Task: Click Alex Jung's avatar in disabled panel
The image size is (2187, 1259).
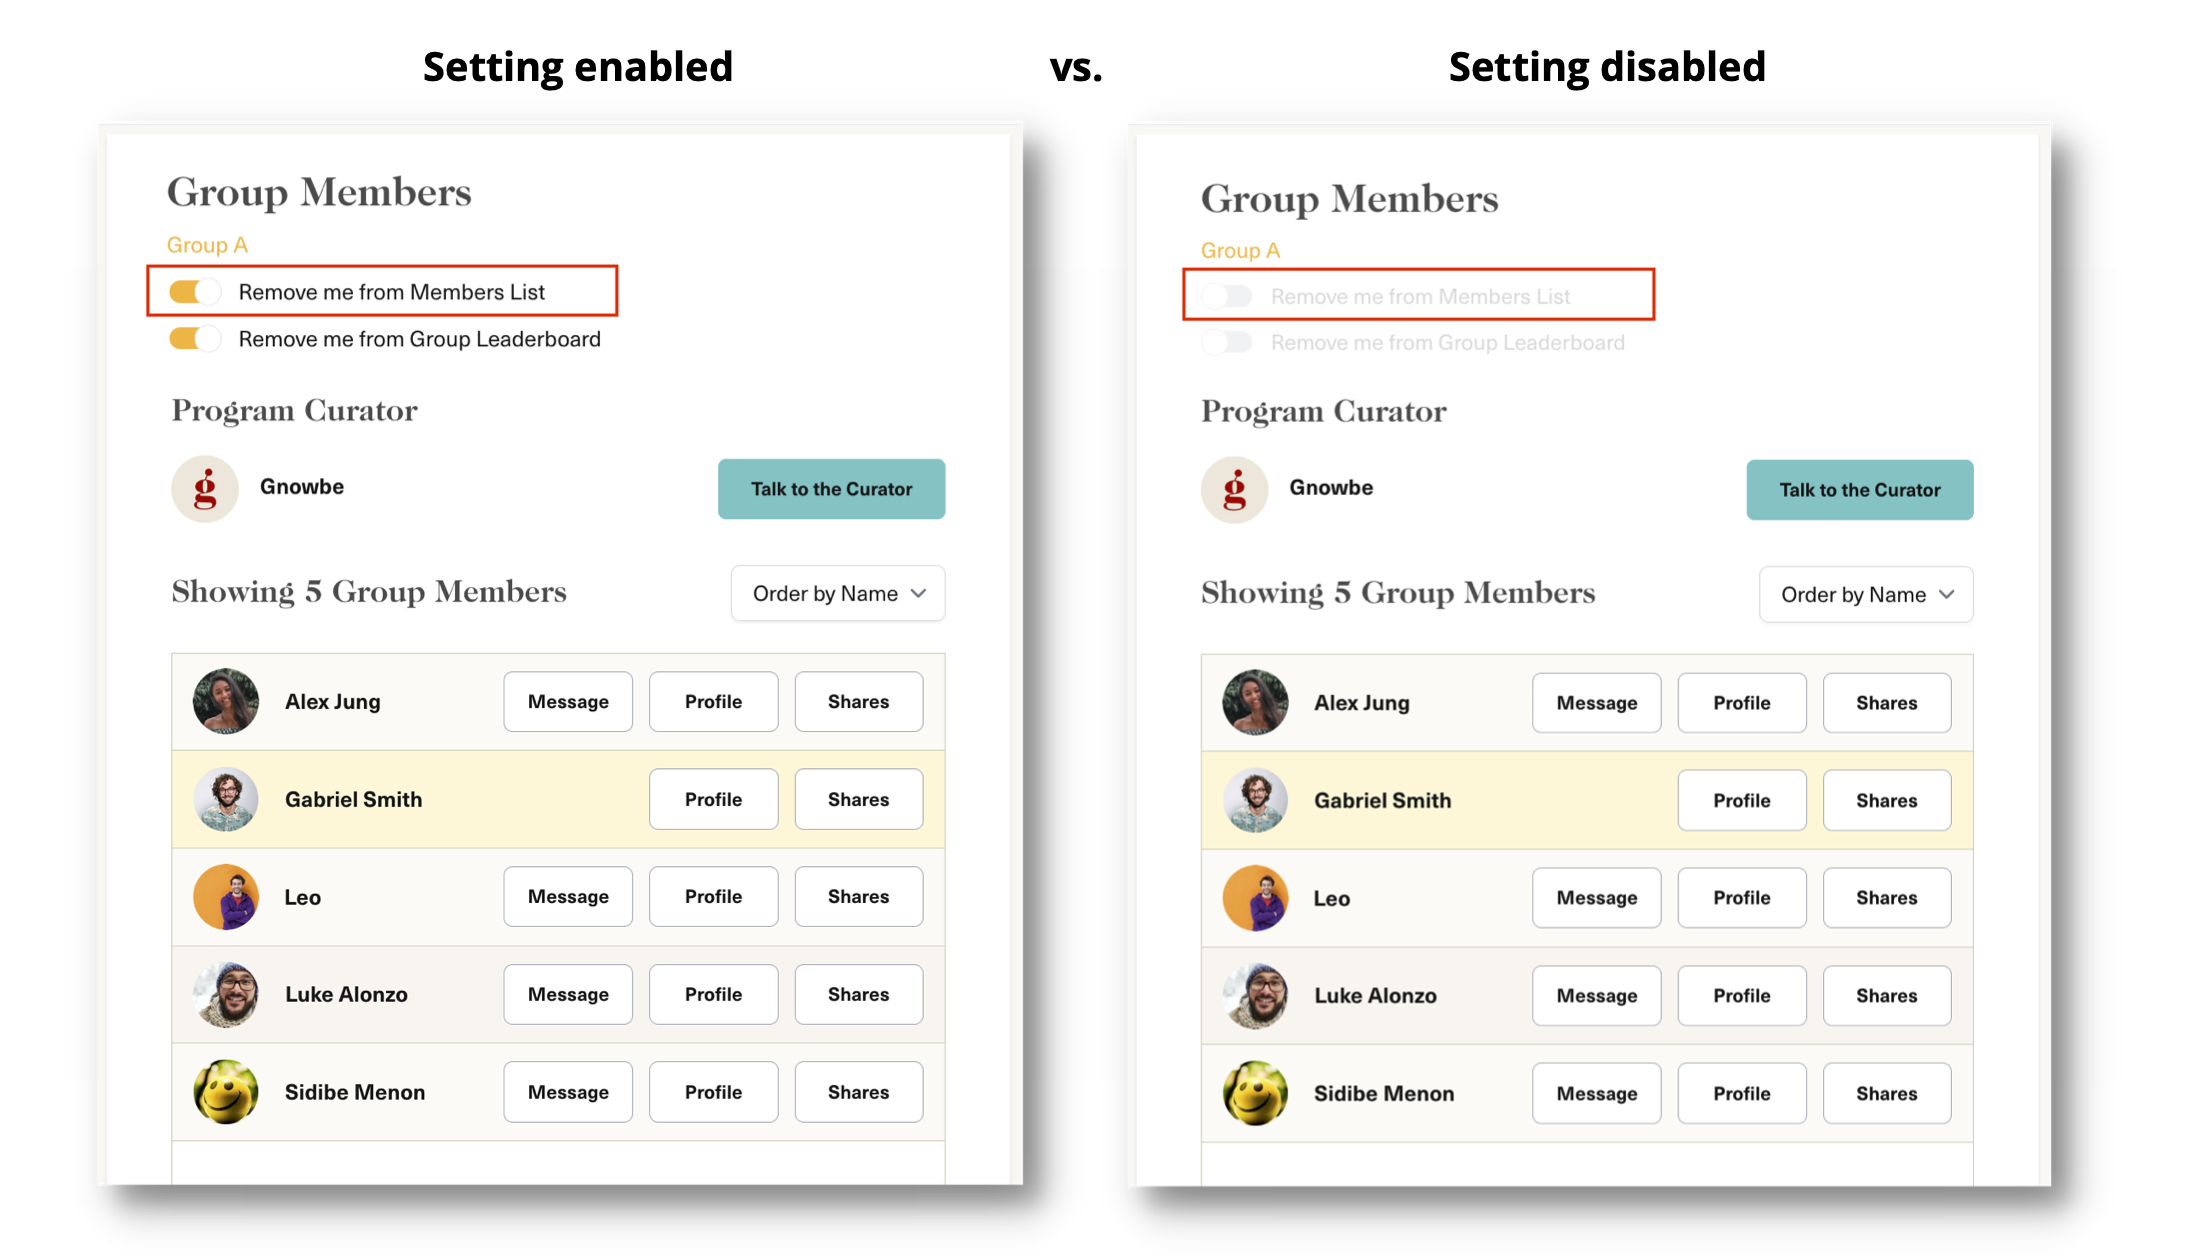Action: [1255, 703]
